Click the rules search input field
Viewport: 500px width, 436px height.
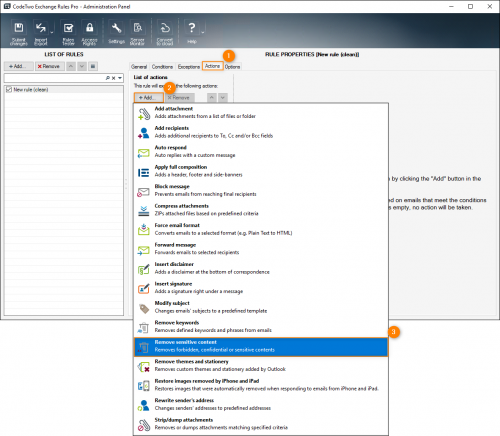click(x=54, y=78)
